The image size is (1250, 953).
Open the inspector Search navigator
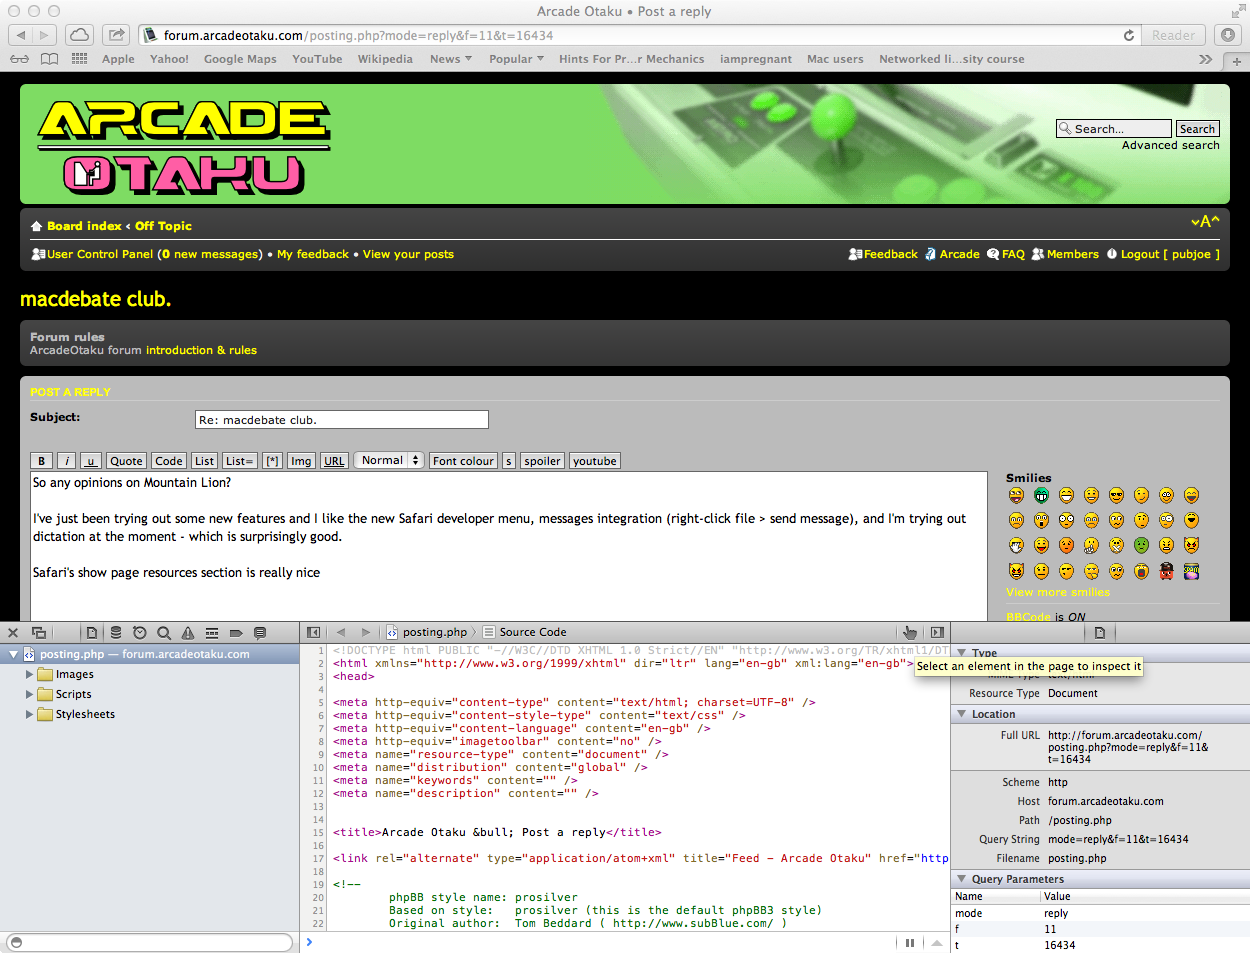[164, 632]
